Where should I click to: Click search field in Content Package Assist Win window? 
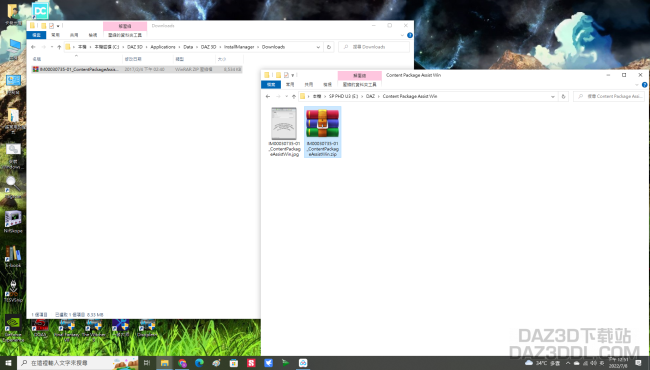(x=609, y=97)
